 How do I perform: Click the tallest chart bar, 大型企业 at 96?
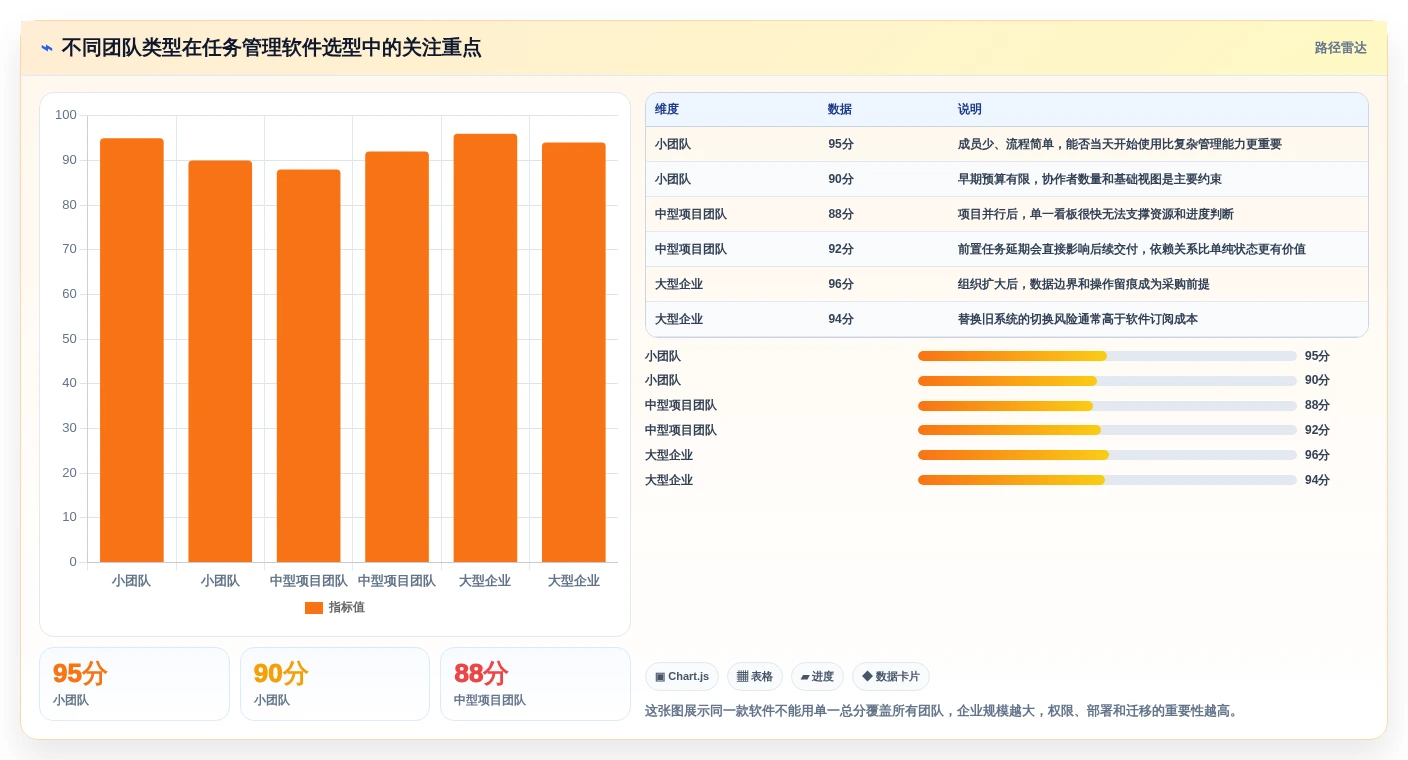coord(485,348)
